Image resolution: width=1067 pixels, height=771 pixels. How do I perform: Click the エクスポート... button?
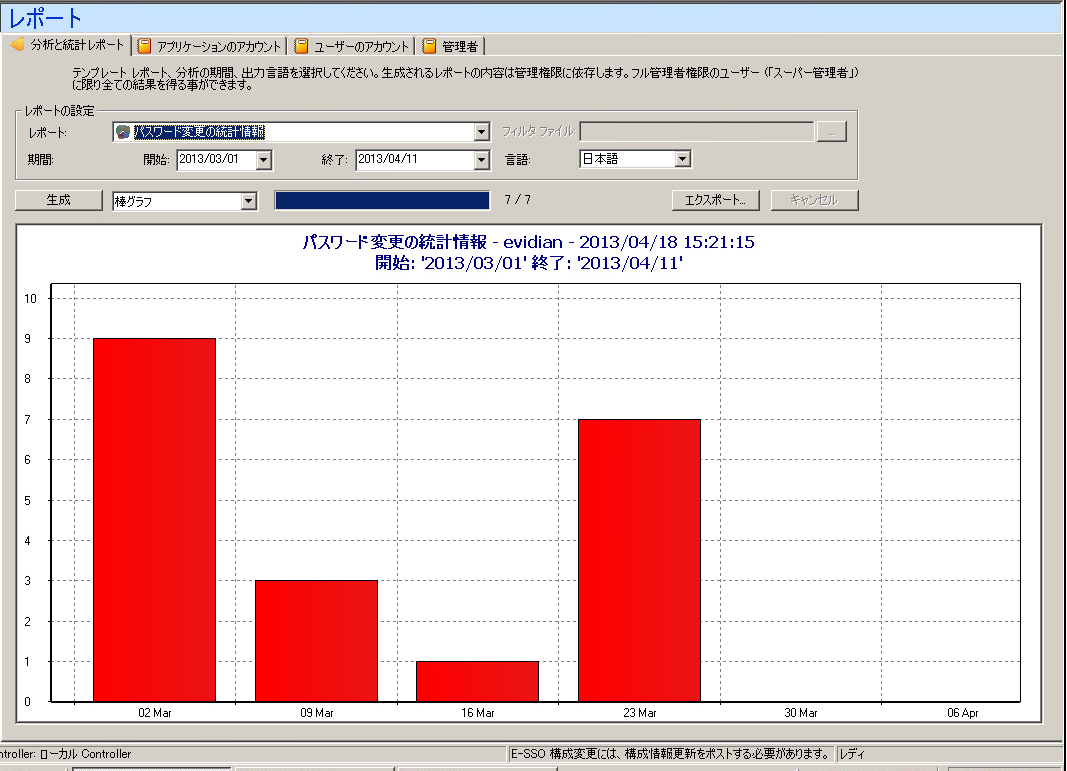coord(715,200)
